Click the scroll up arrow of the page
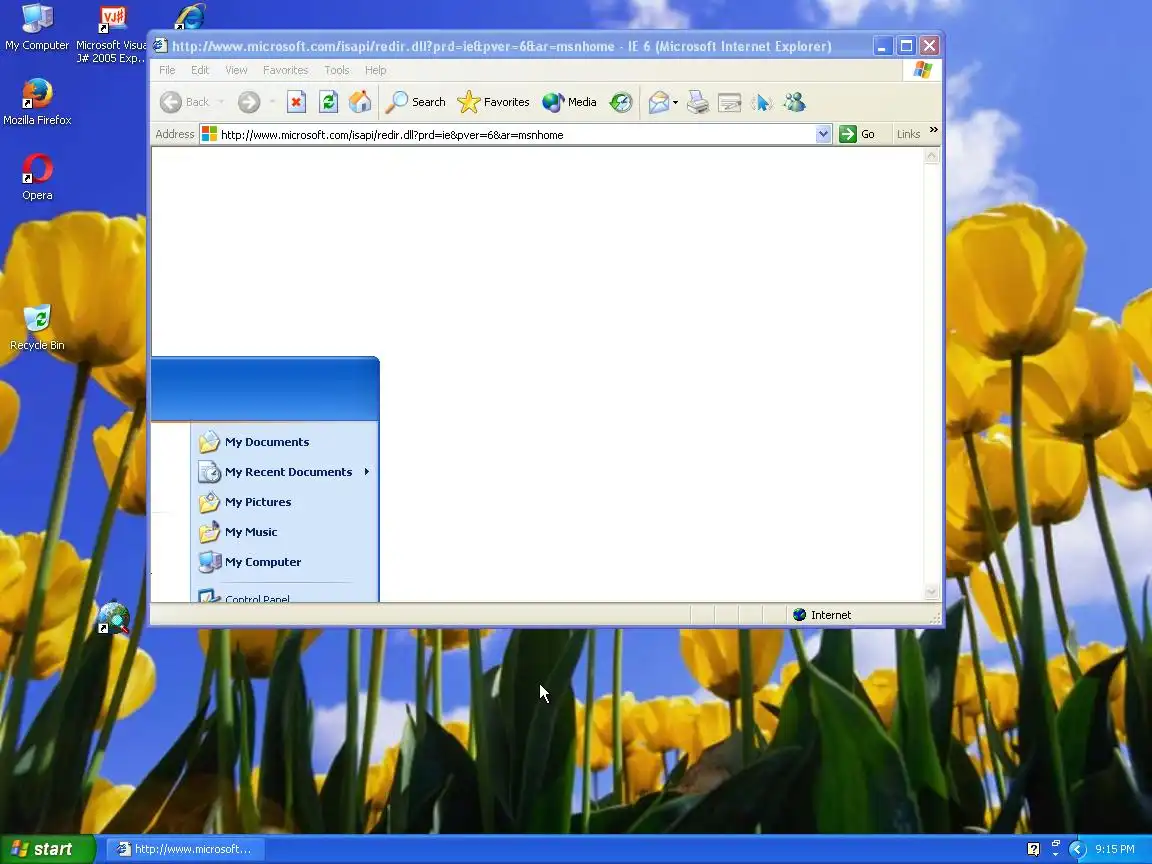The image size is (1152, 864). (x=932, y=156)
